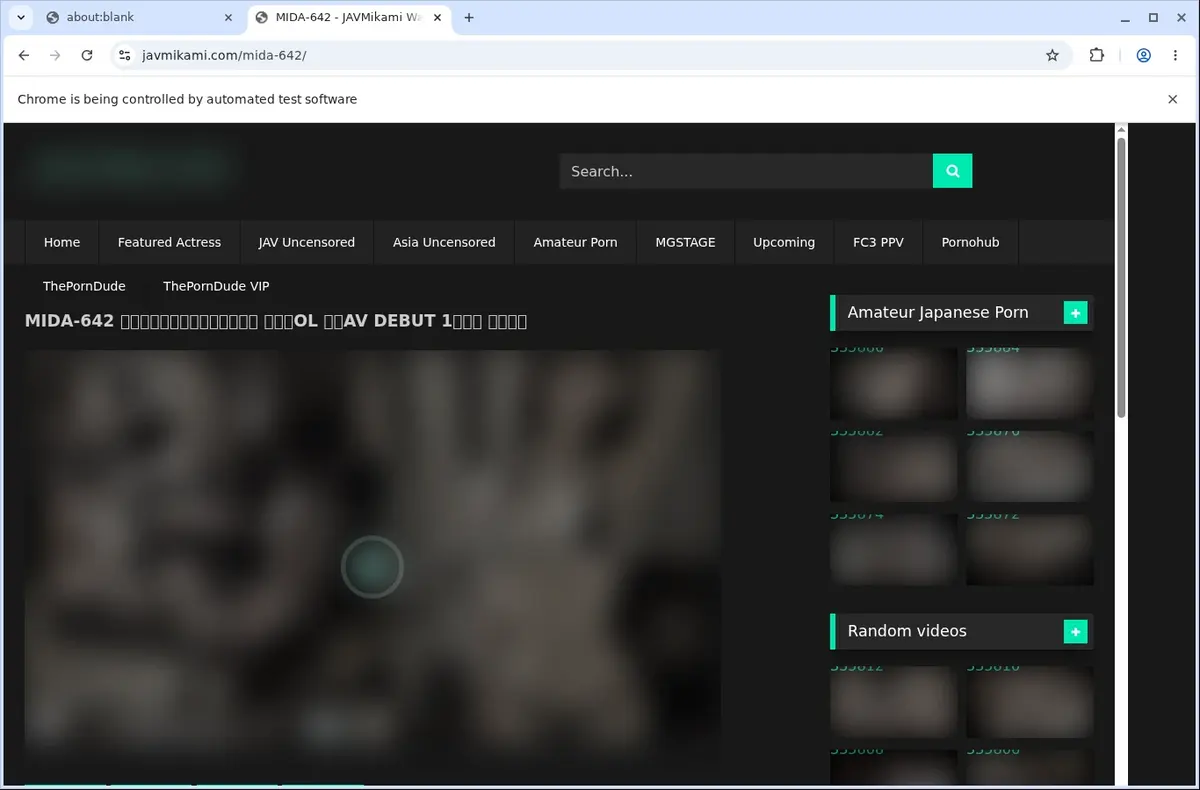Open the Home menu item
The image size is (1200, 790).
(62, 242)
